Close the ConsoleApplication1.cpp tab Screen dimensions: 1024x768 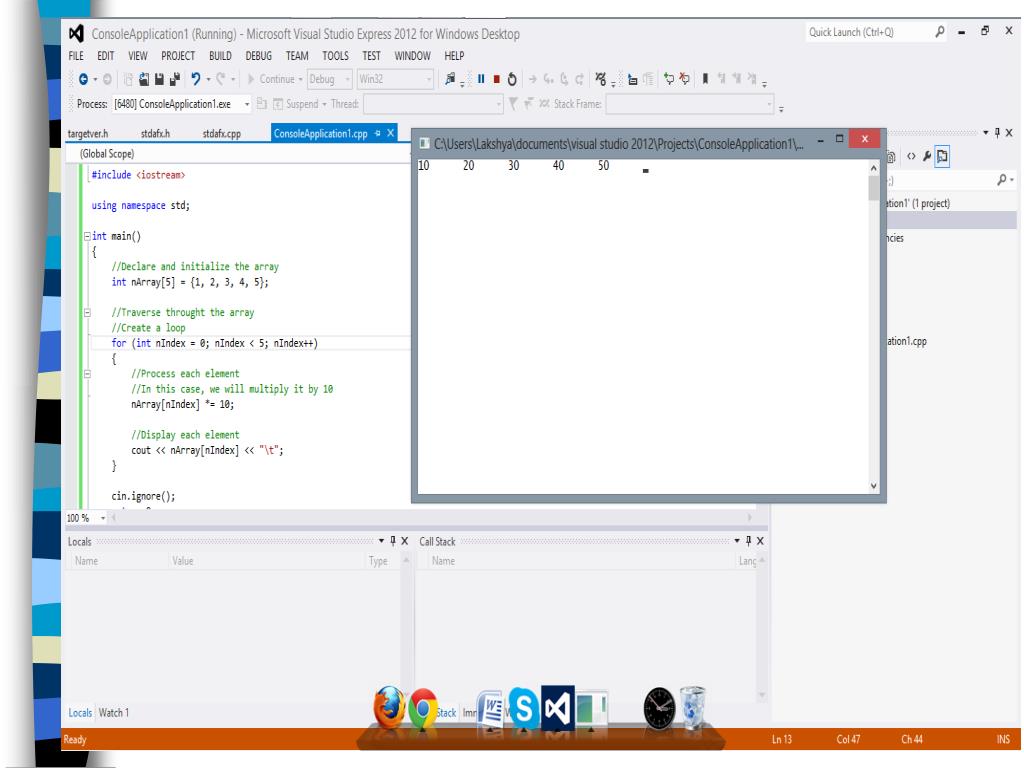391,133
